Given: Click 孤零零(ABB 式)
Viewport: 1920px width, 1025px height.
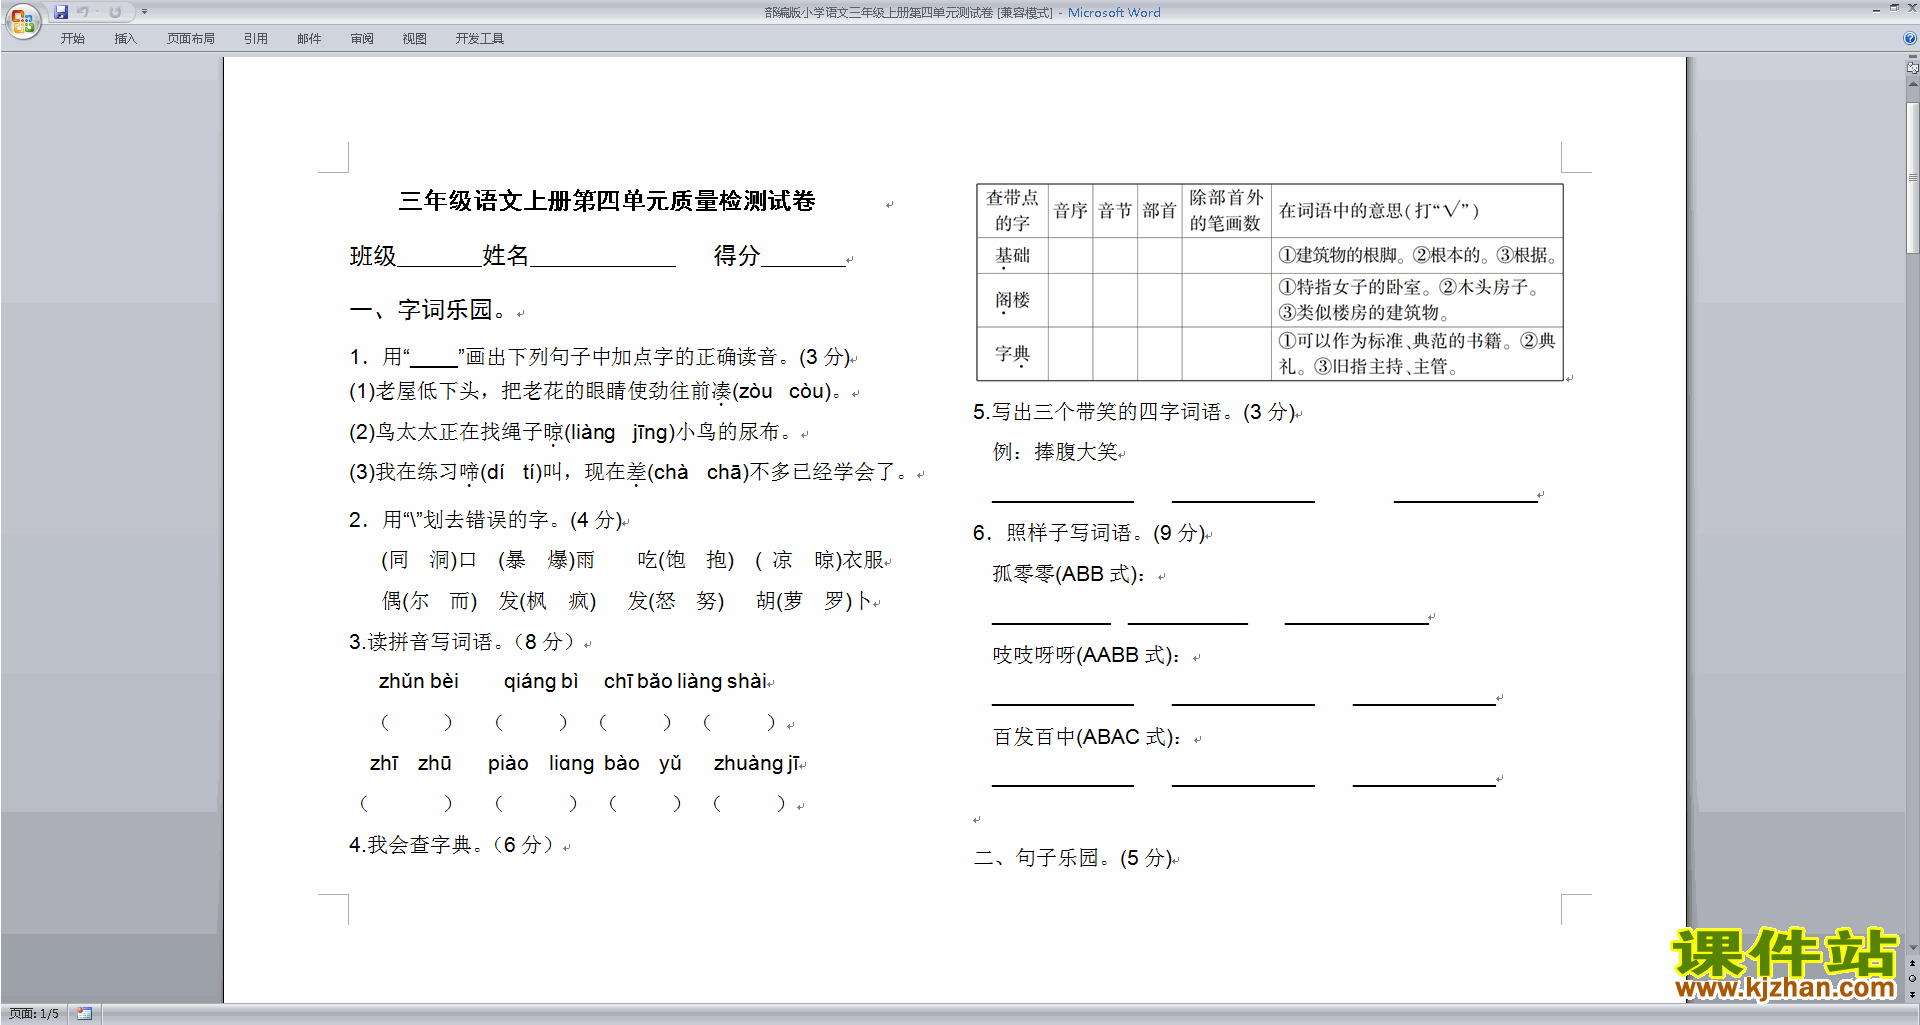Looking at the screenshot, I should pyautogui.click(x=1069, y=574).
